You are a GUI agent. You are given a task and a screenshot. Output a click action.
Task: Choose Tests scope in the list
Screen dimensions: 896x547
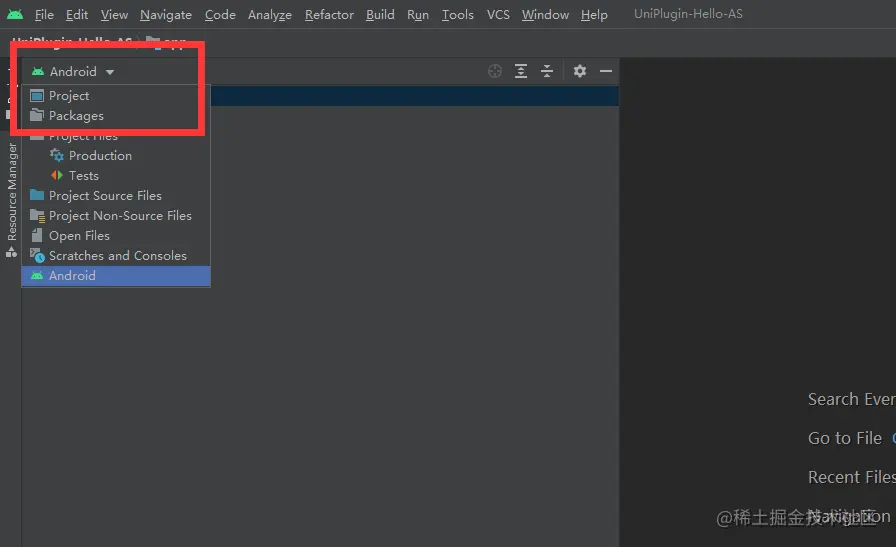pyautogui.click(x=116, y=175)
